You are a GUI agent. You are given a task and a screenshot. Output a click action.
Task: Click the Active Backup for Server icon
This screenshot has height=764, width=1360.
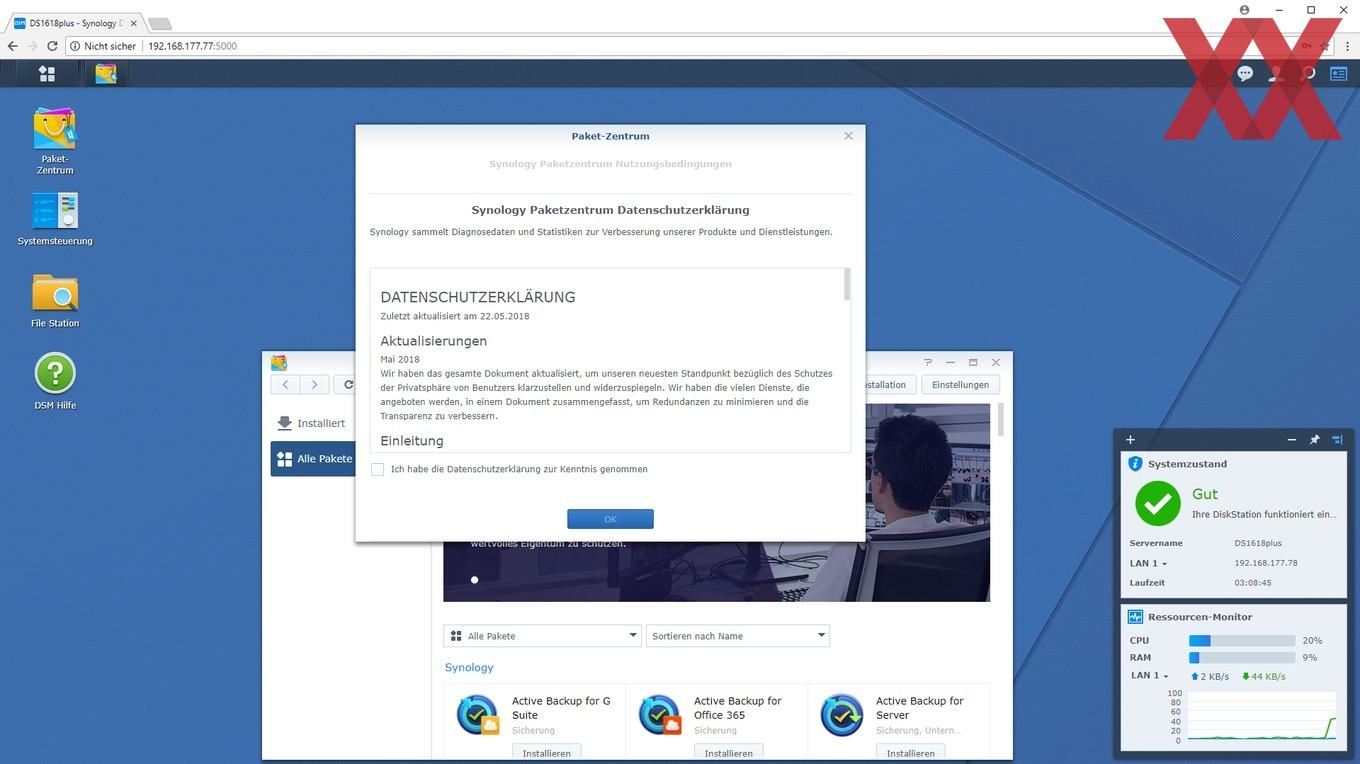coord(842,715)
